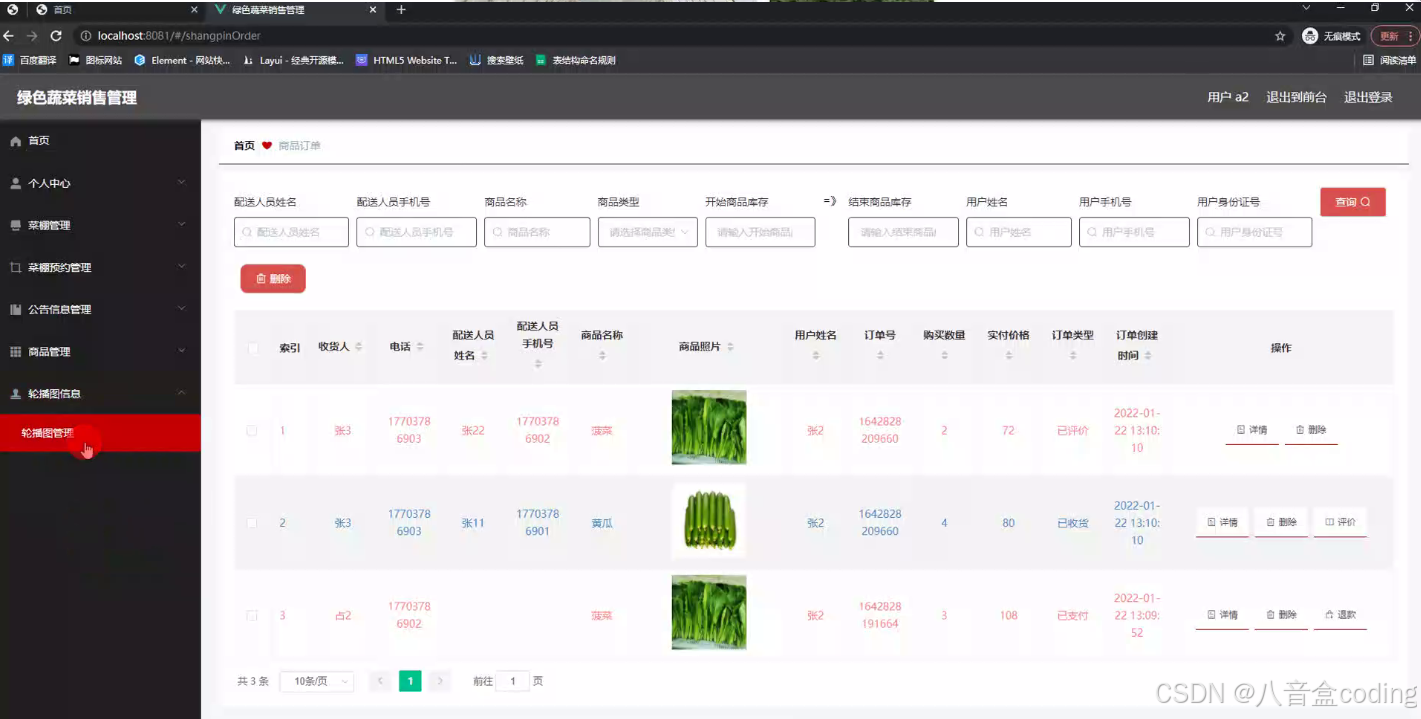Expand 商品管理 sidebar menu

tap(100, 351)
